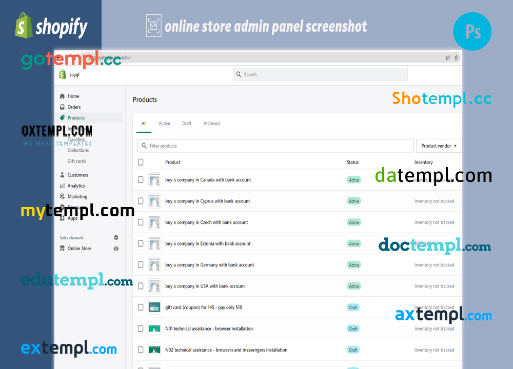The width and height of the screenshot is (513, 369).
Task: Check the Canada company product checkbox
Action: [141, 180]
